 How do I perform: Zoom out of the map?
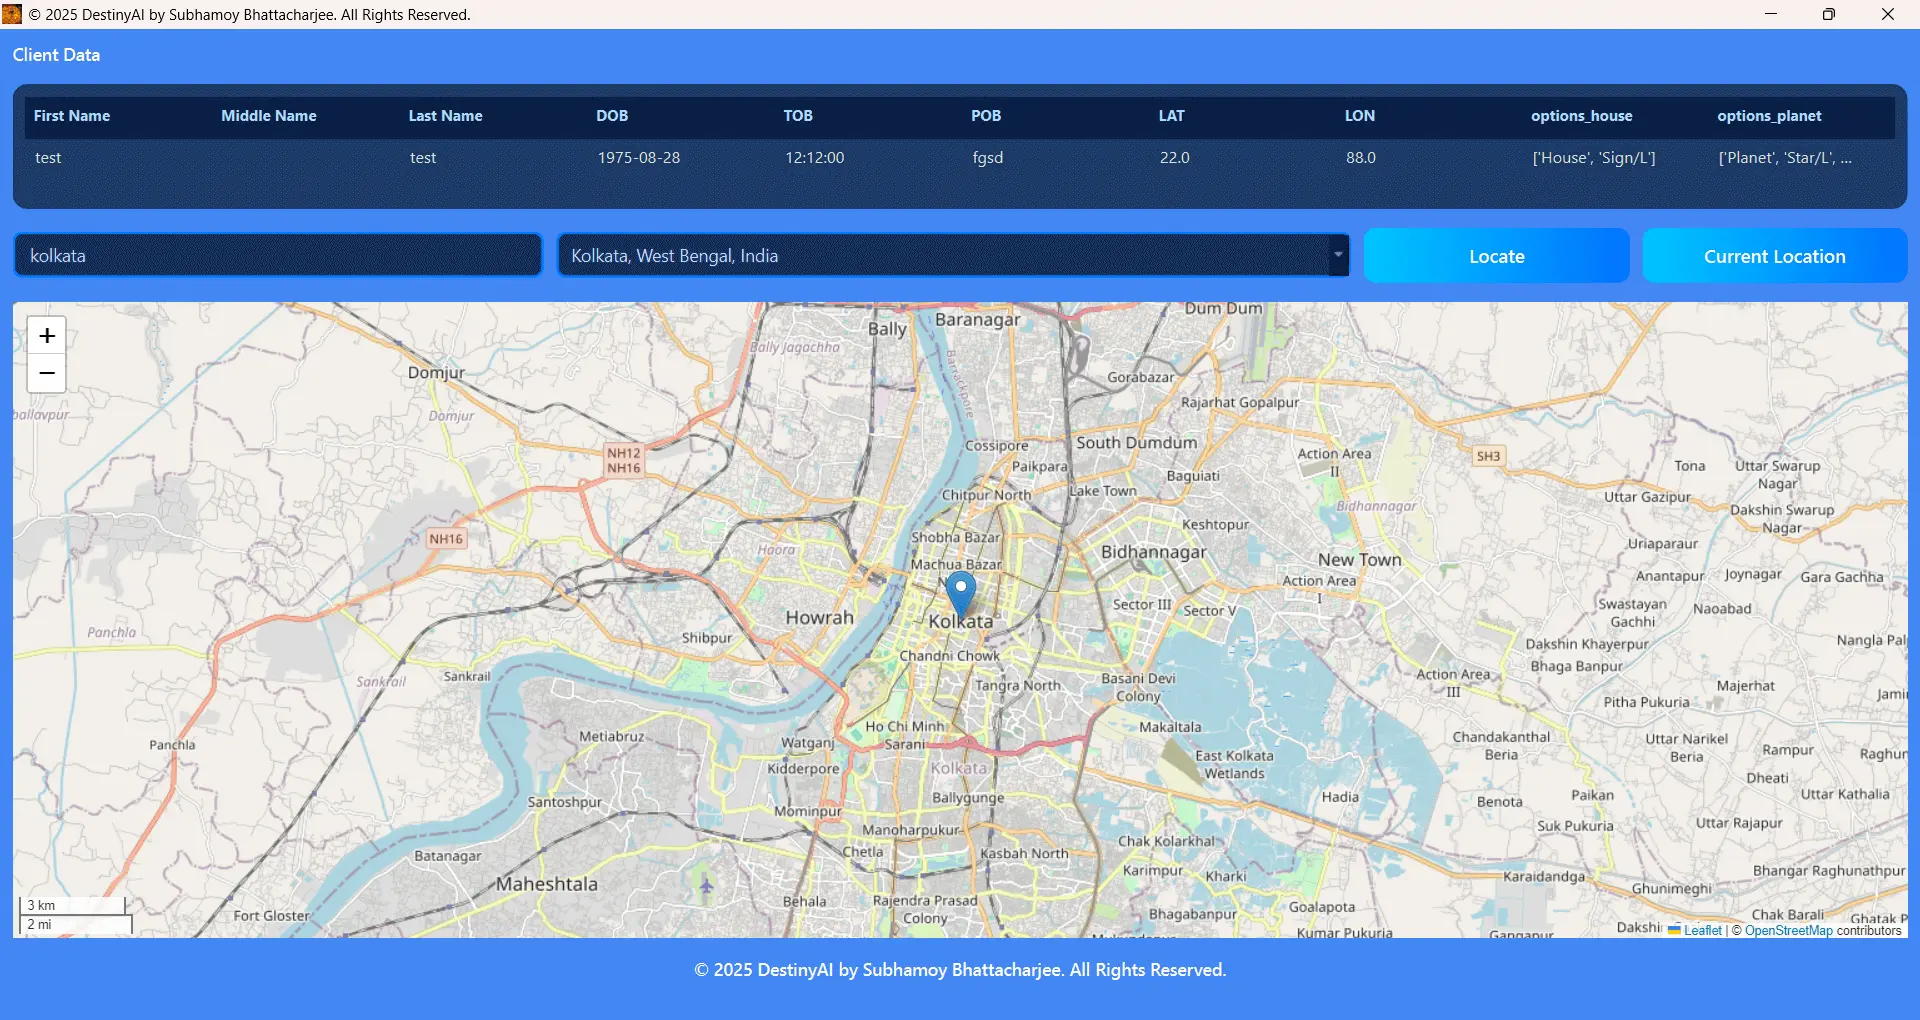[x=47, y=374]
